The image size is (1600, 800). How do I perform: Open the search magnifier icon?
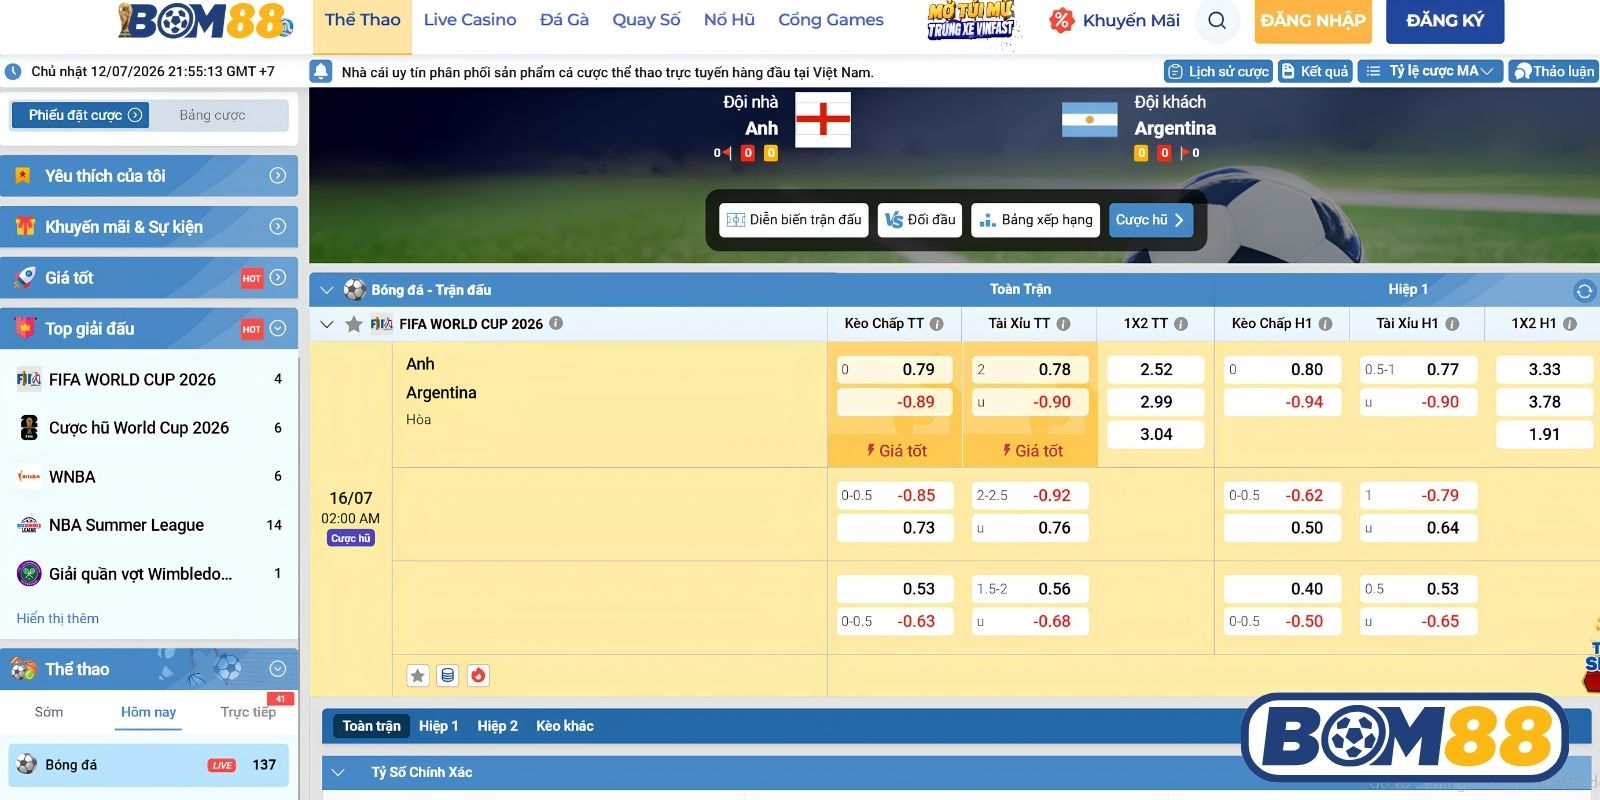tap(1217, 21)
